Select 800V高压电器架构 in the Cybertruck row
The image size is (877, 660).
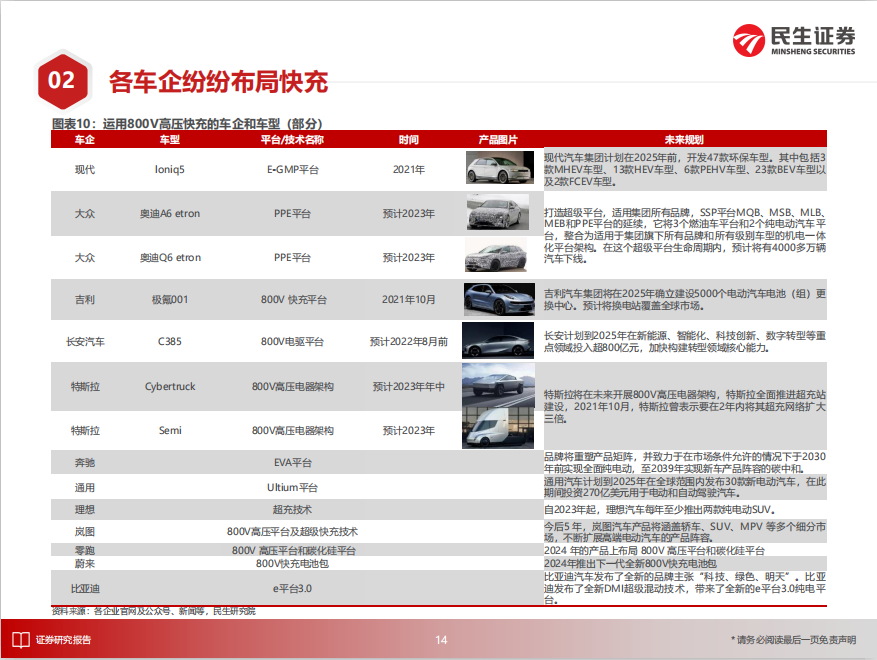tap(293, 386)
